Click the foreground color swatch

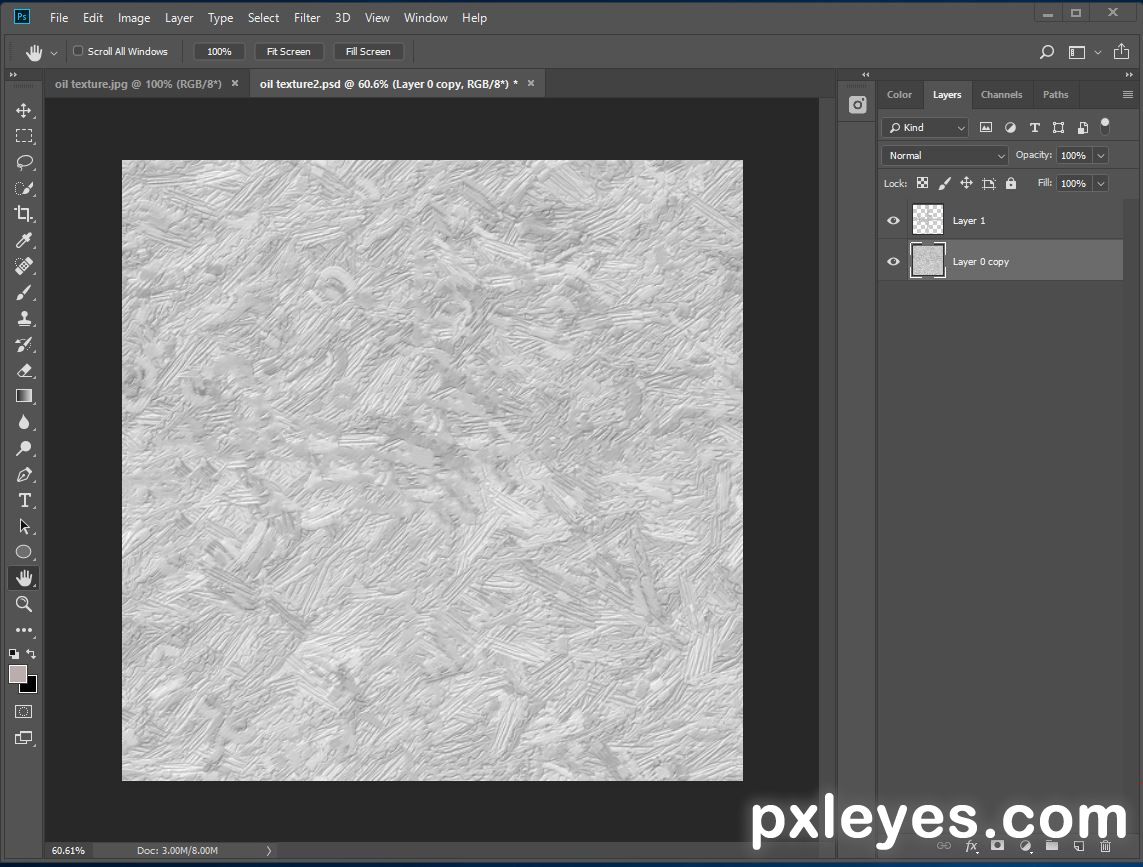17,674
